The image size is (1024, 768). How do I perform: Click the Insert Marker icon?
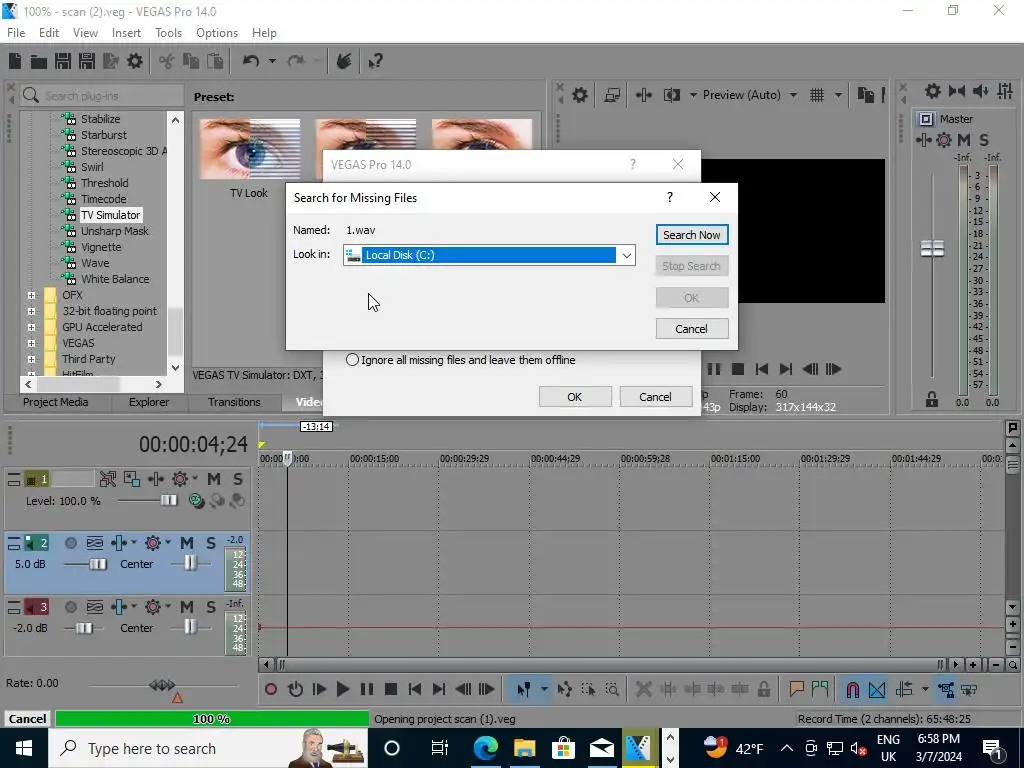point(796,689)
